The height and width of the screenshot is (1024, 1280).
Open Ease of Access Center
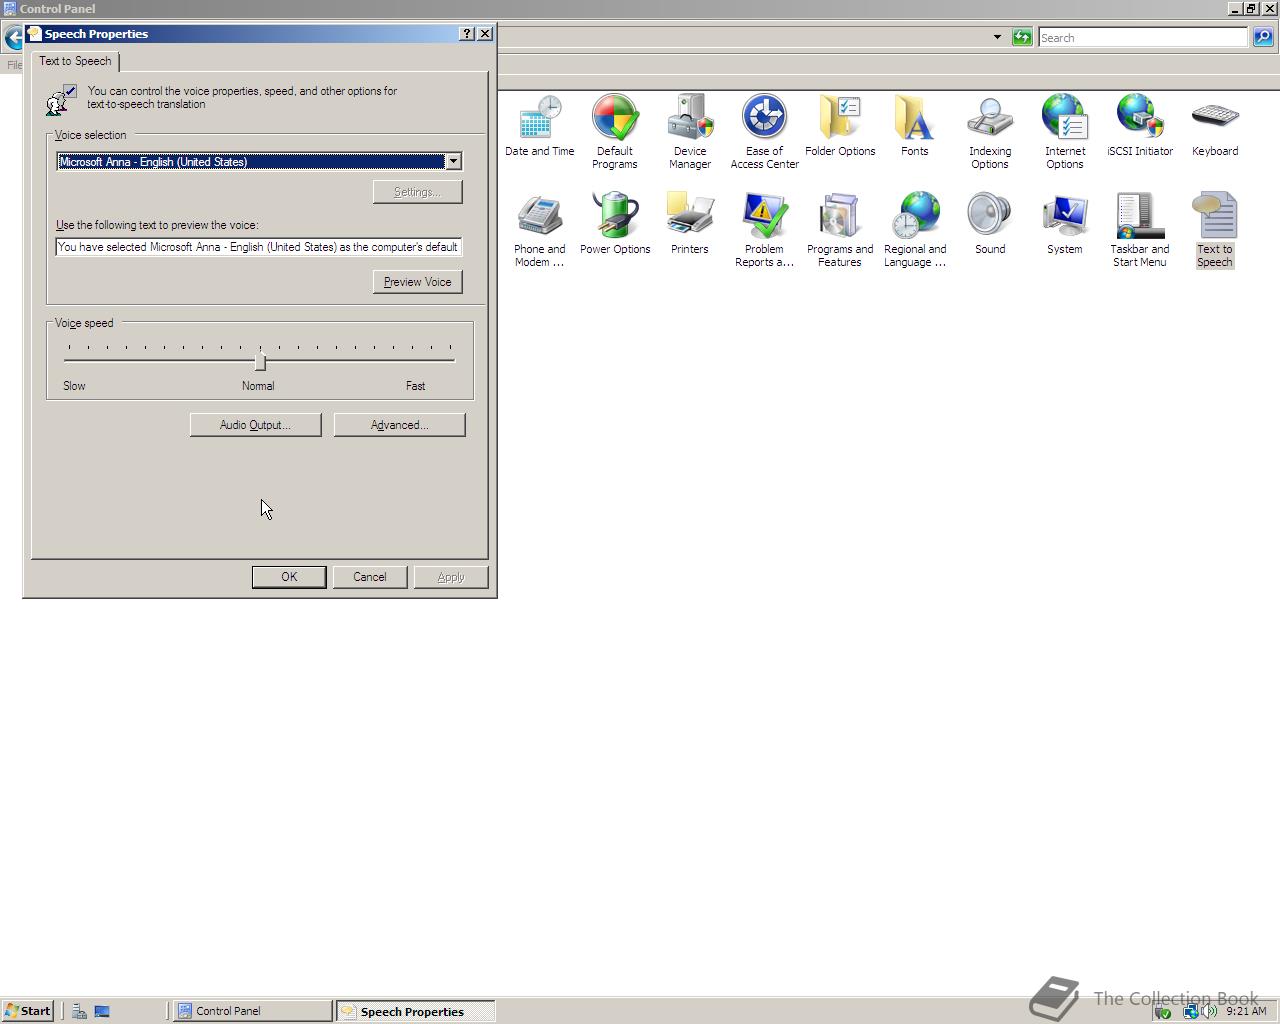pos(765,132)
